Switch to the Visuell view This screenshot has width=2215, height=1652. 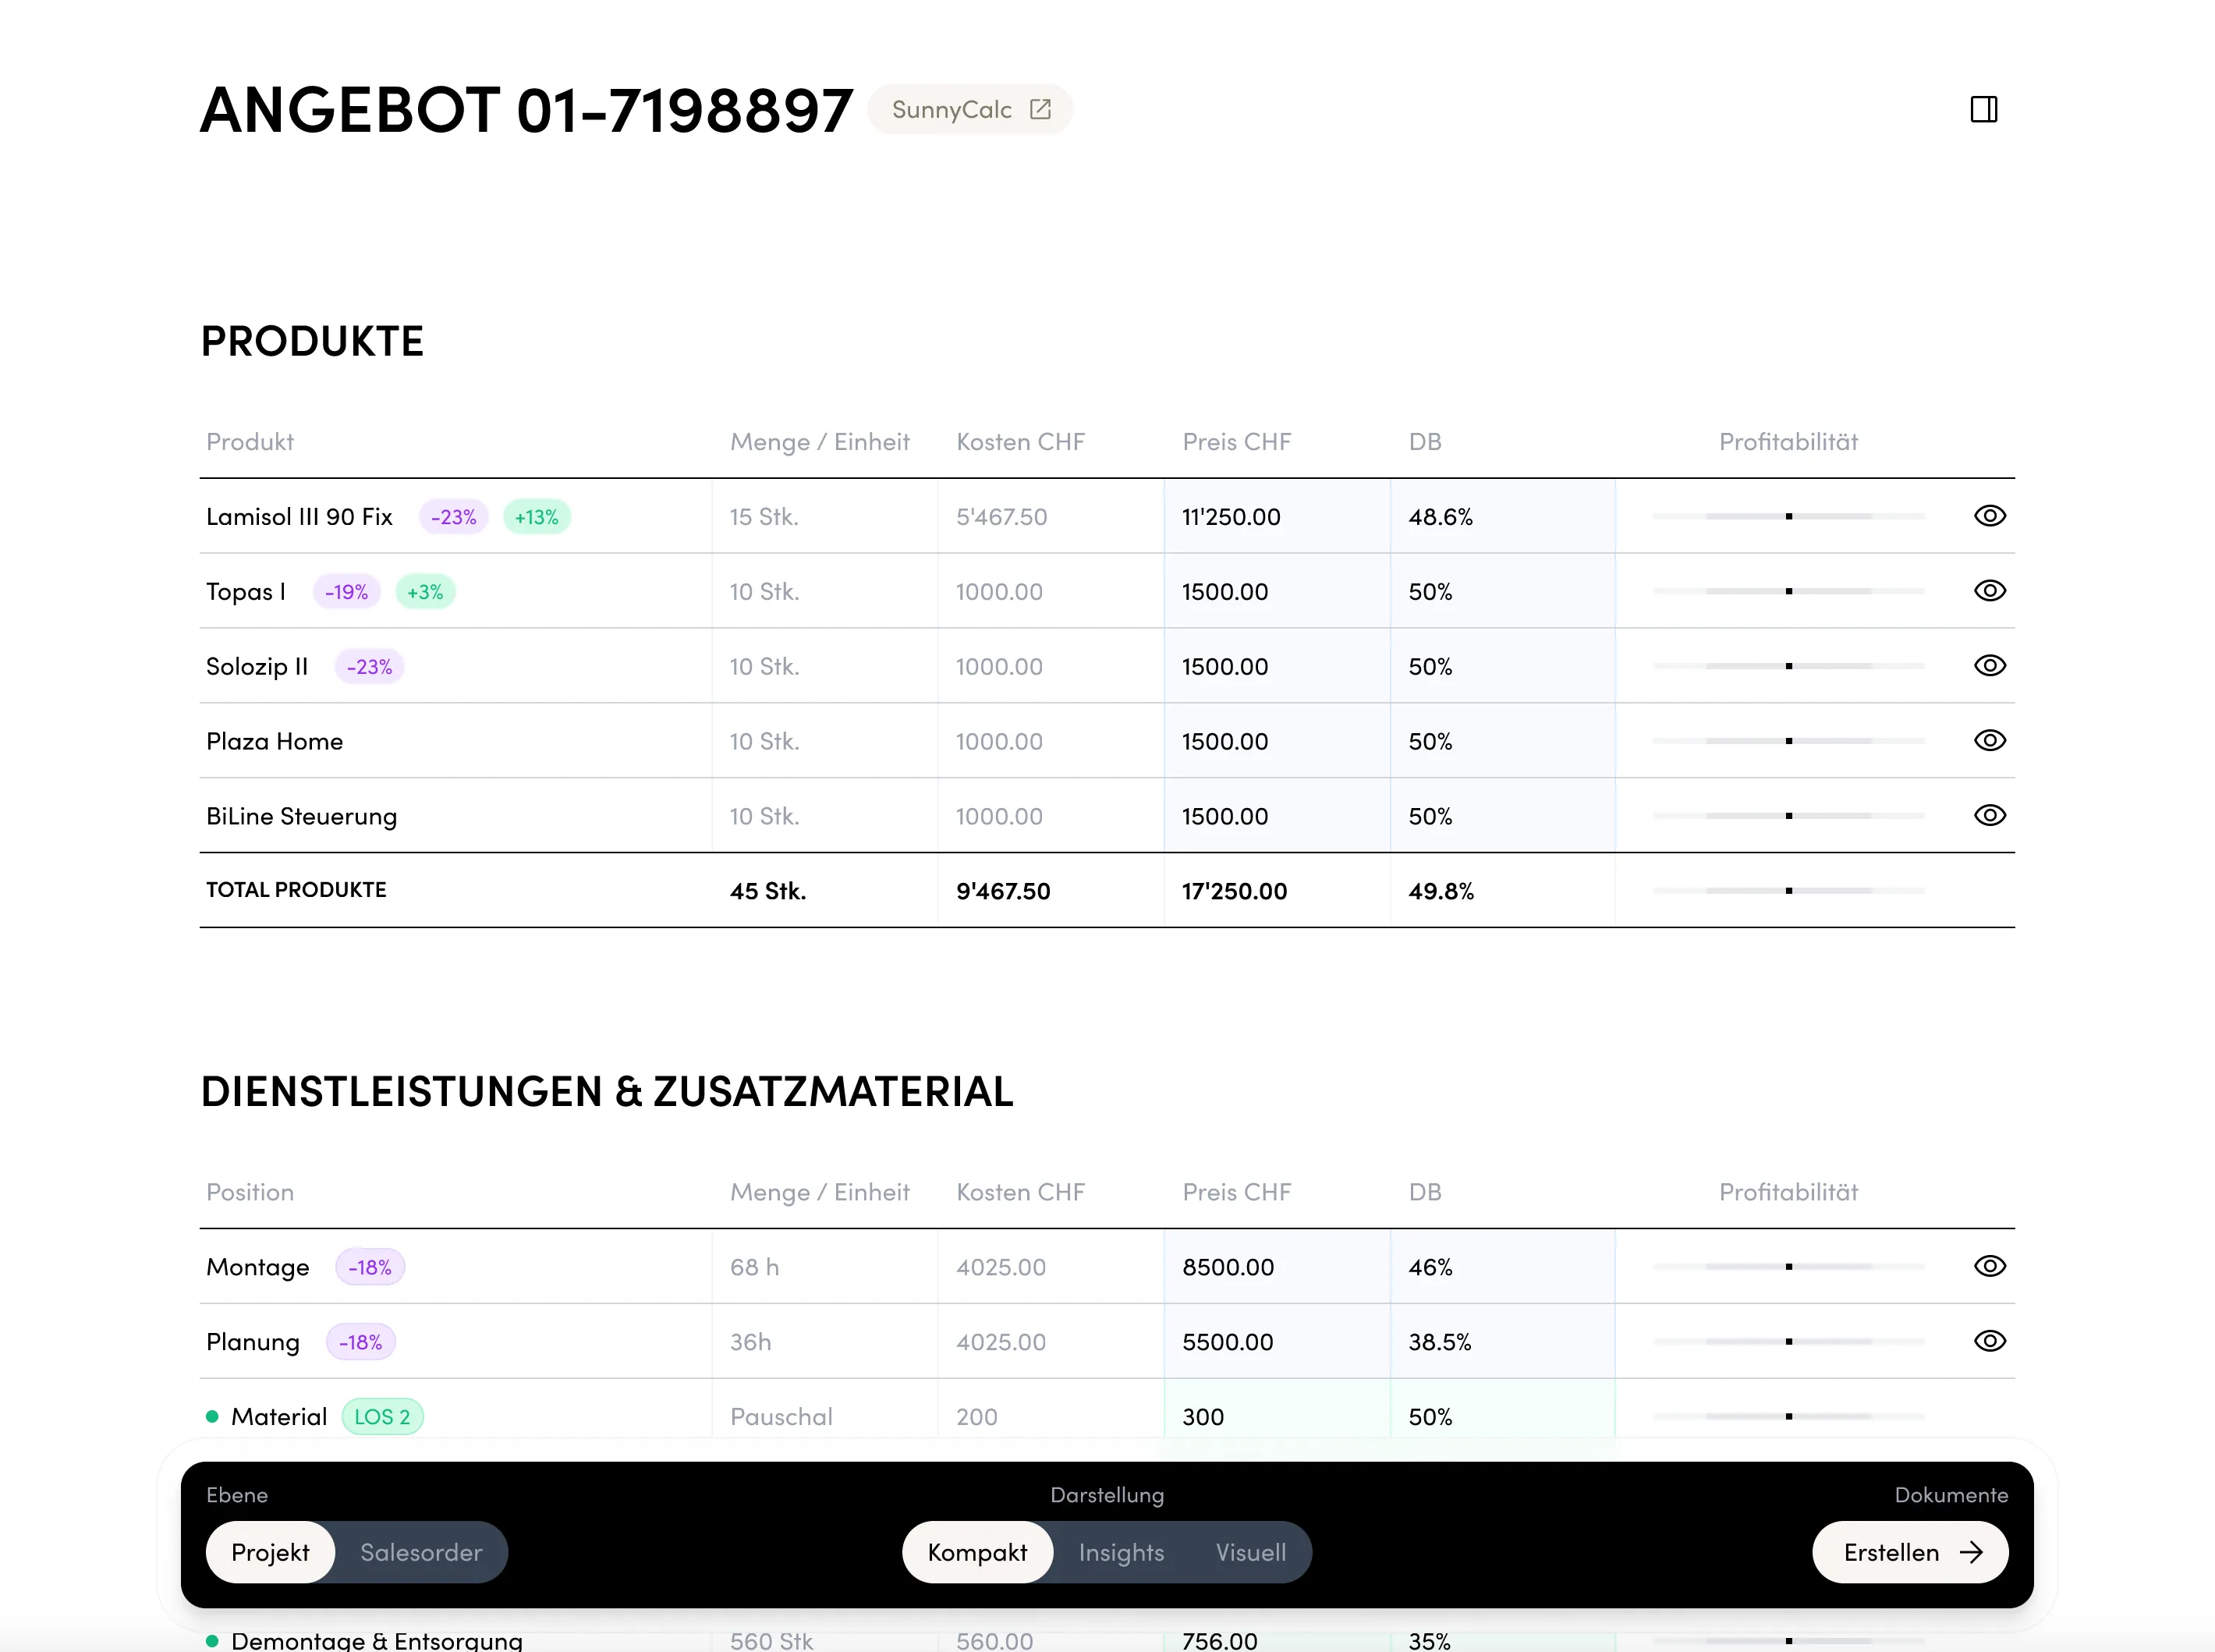tap(1250, 1552)
